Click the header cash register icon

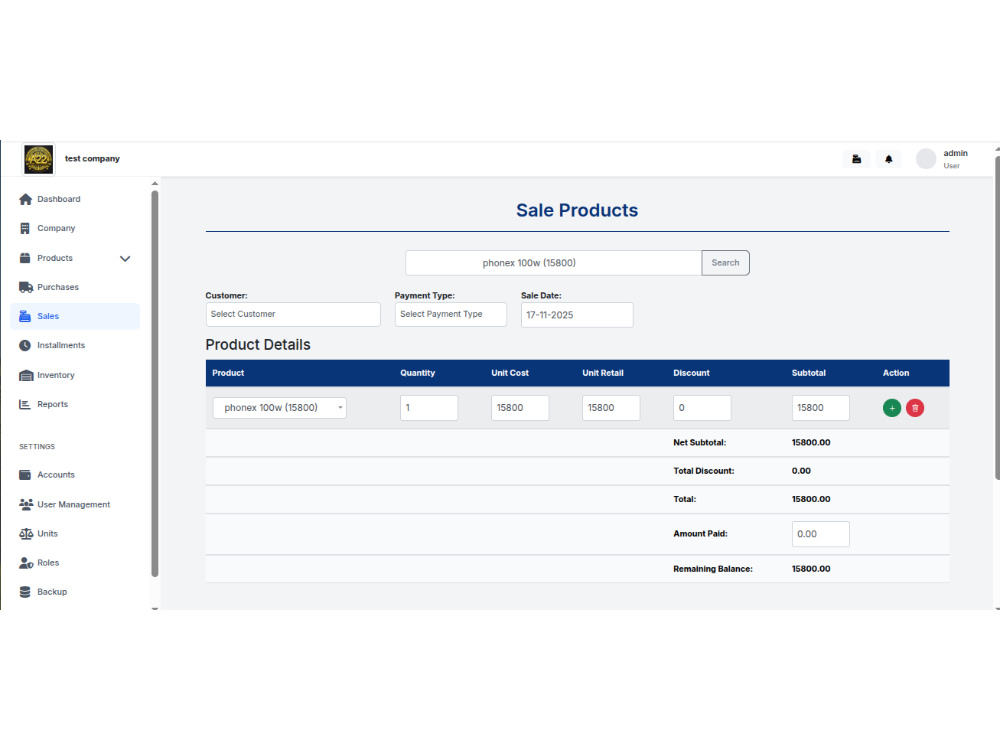(857, 159)
